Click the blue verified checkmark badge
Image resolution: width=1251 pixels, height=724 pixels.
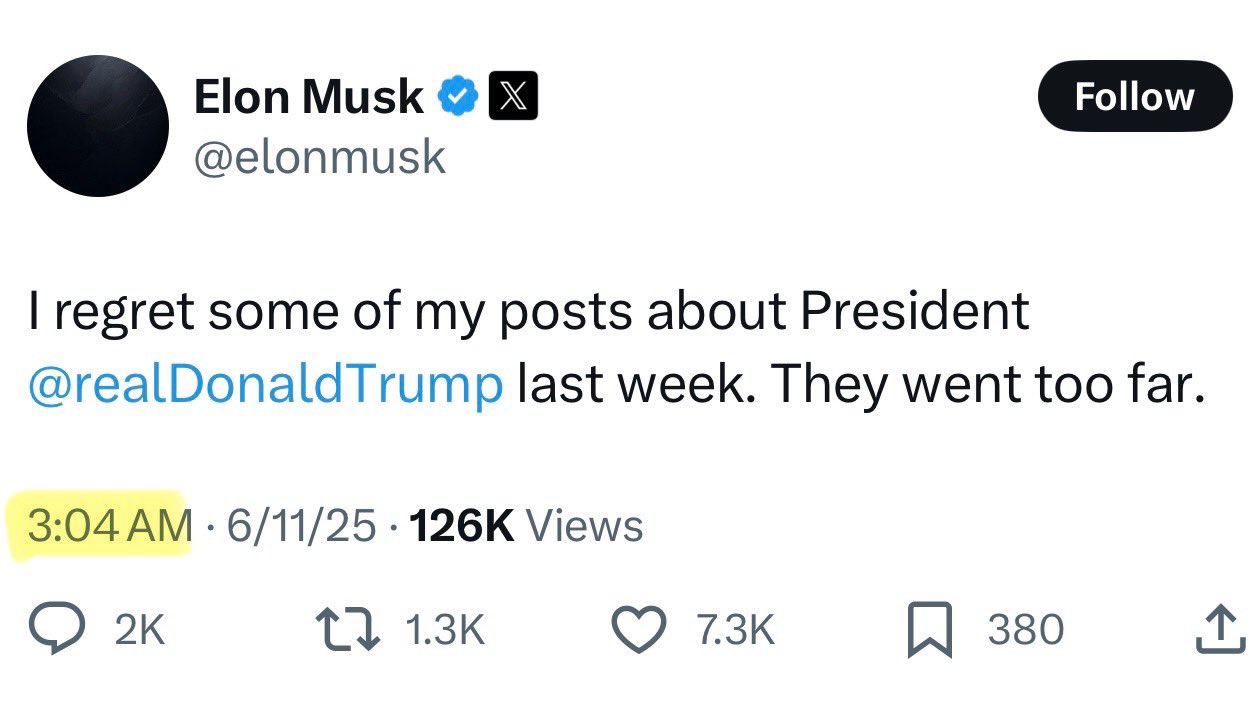point(459,97)
